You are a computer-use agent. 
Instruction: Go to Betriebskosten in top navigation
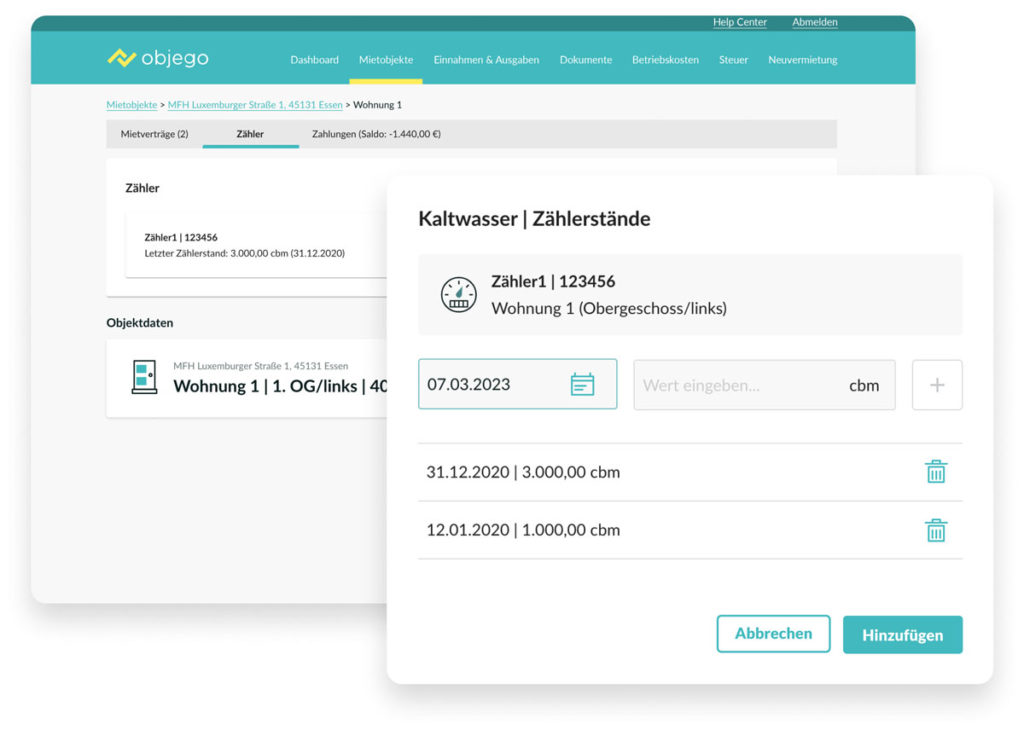click(665, 60)
